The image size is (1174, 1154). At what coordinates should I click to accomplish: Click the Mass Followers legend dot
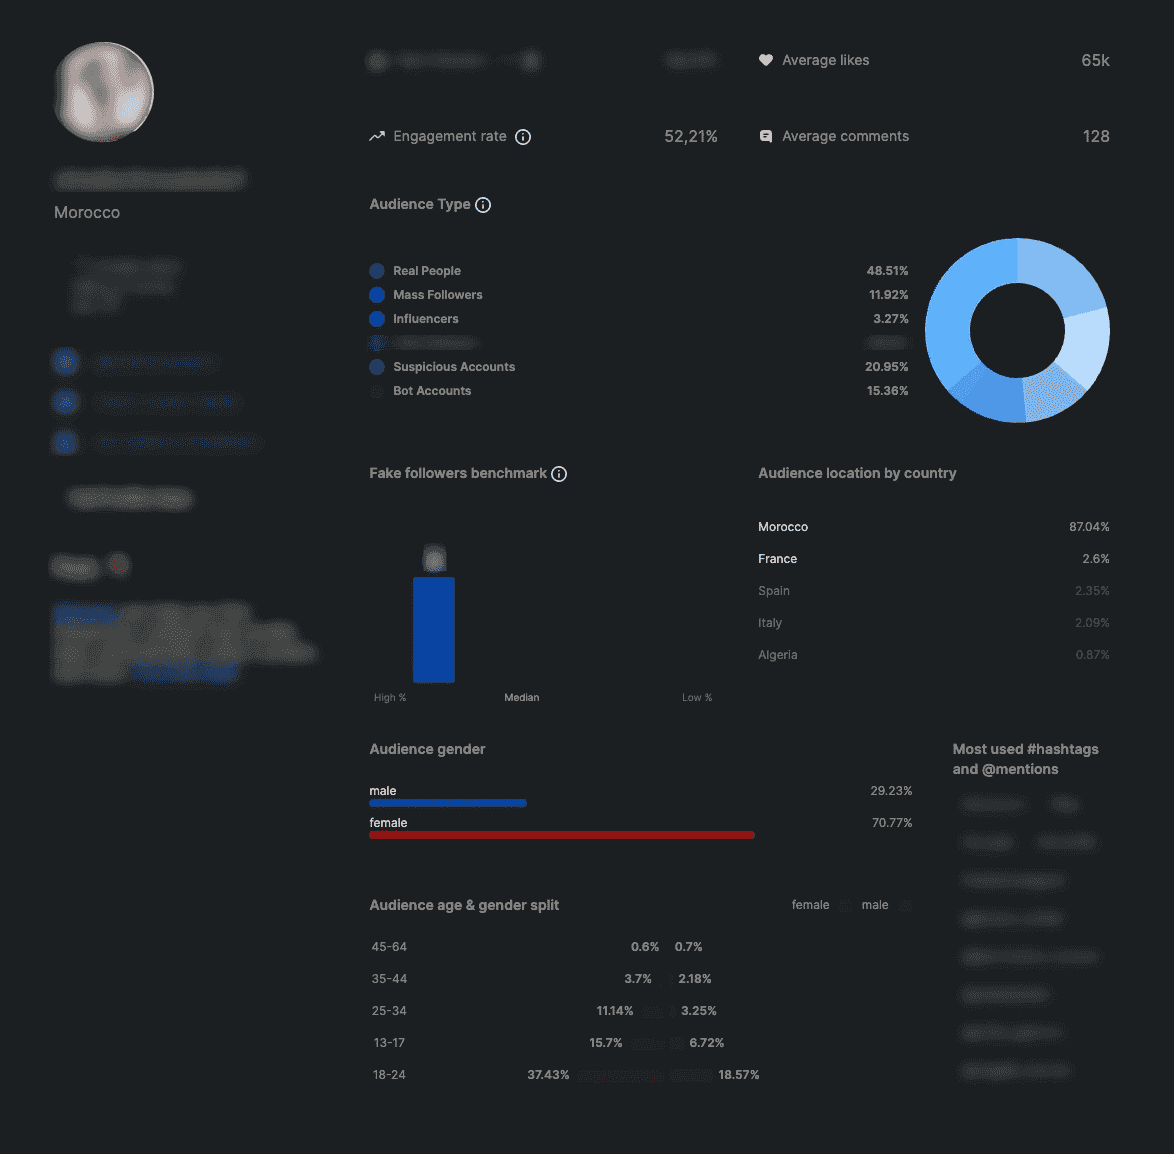pos(377,295)
